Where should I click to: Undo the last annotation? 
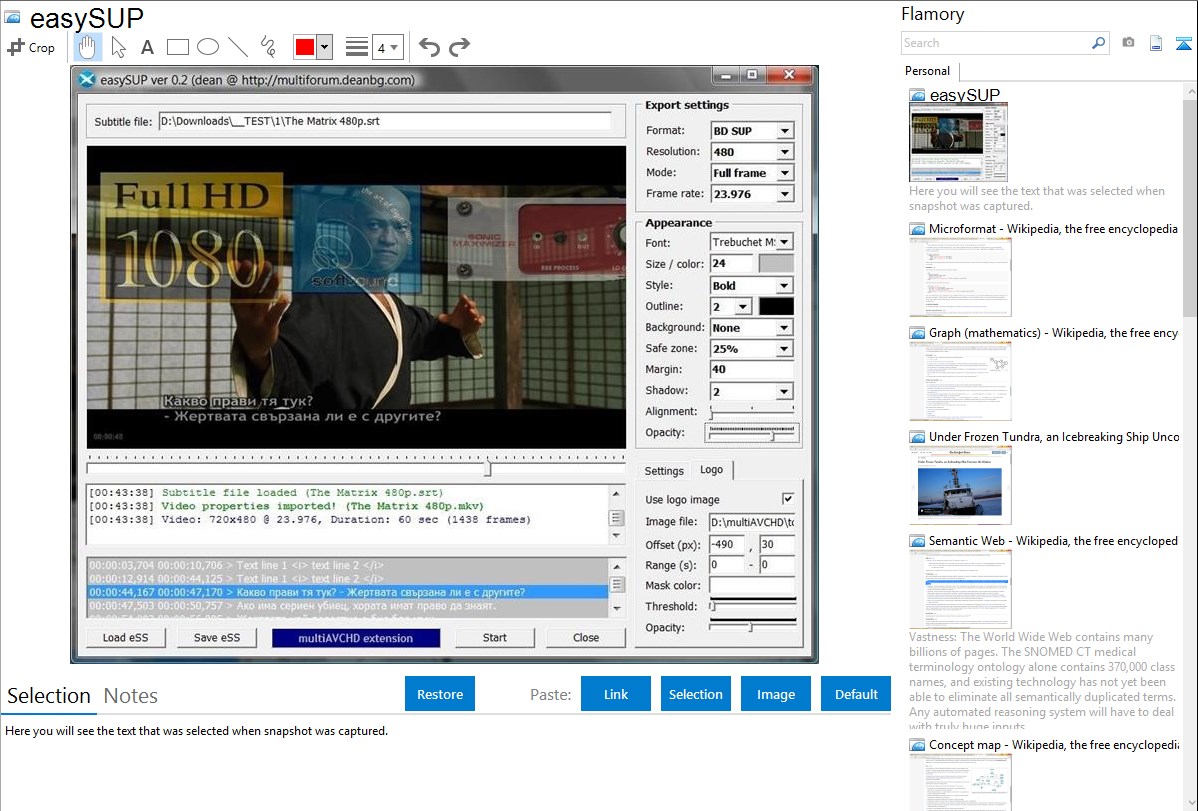click(429, 47)
